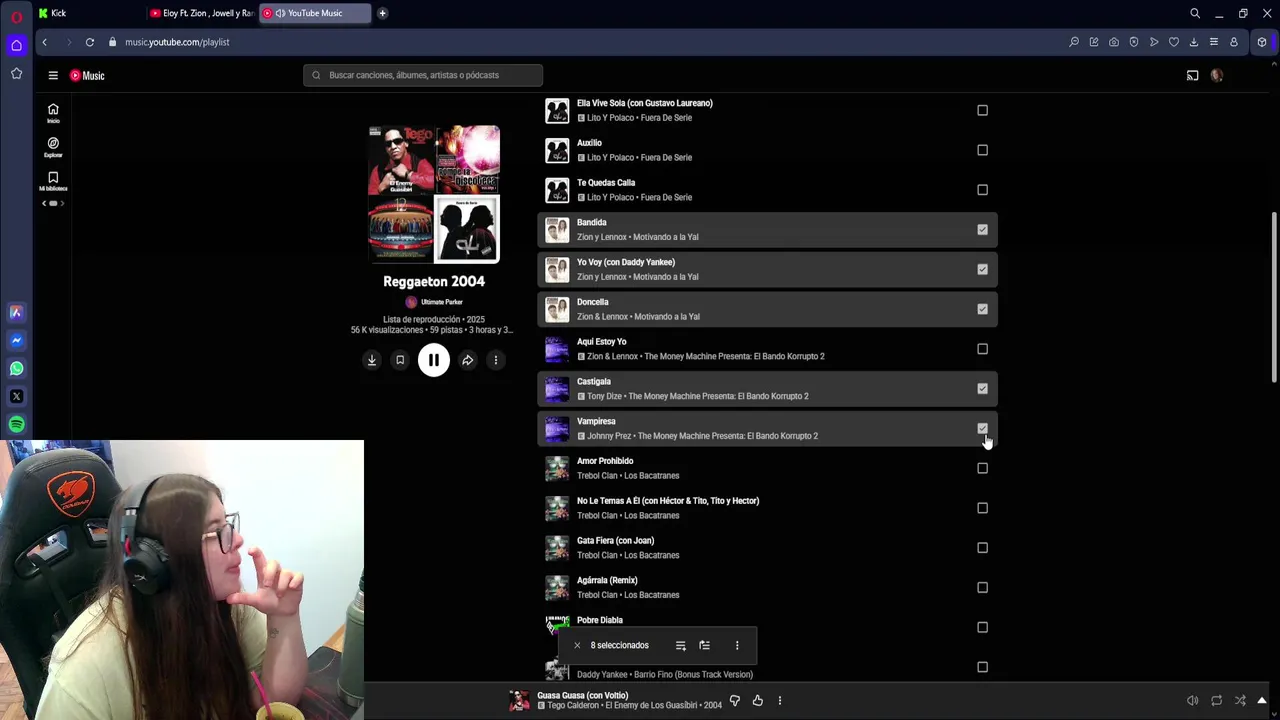Open the Opera sidebar Messenger icon

click(x=16, y=340)
